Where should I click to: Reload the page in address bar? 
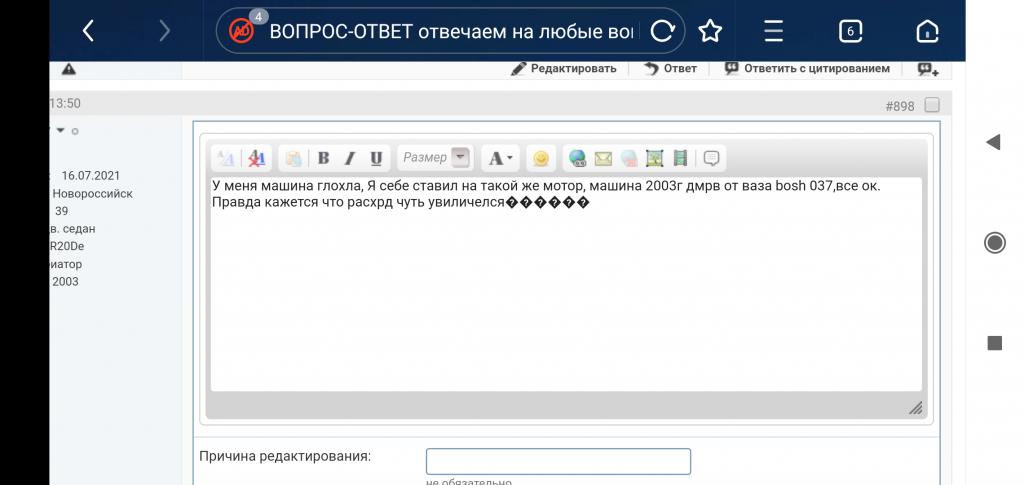coord(662,31)
